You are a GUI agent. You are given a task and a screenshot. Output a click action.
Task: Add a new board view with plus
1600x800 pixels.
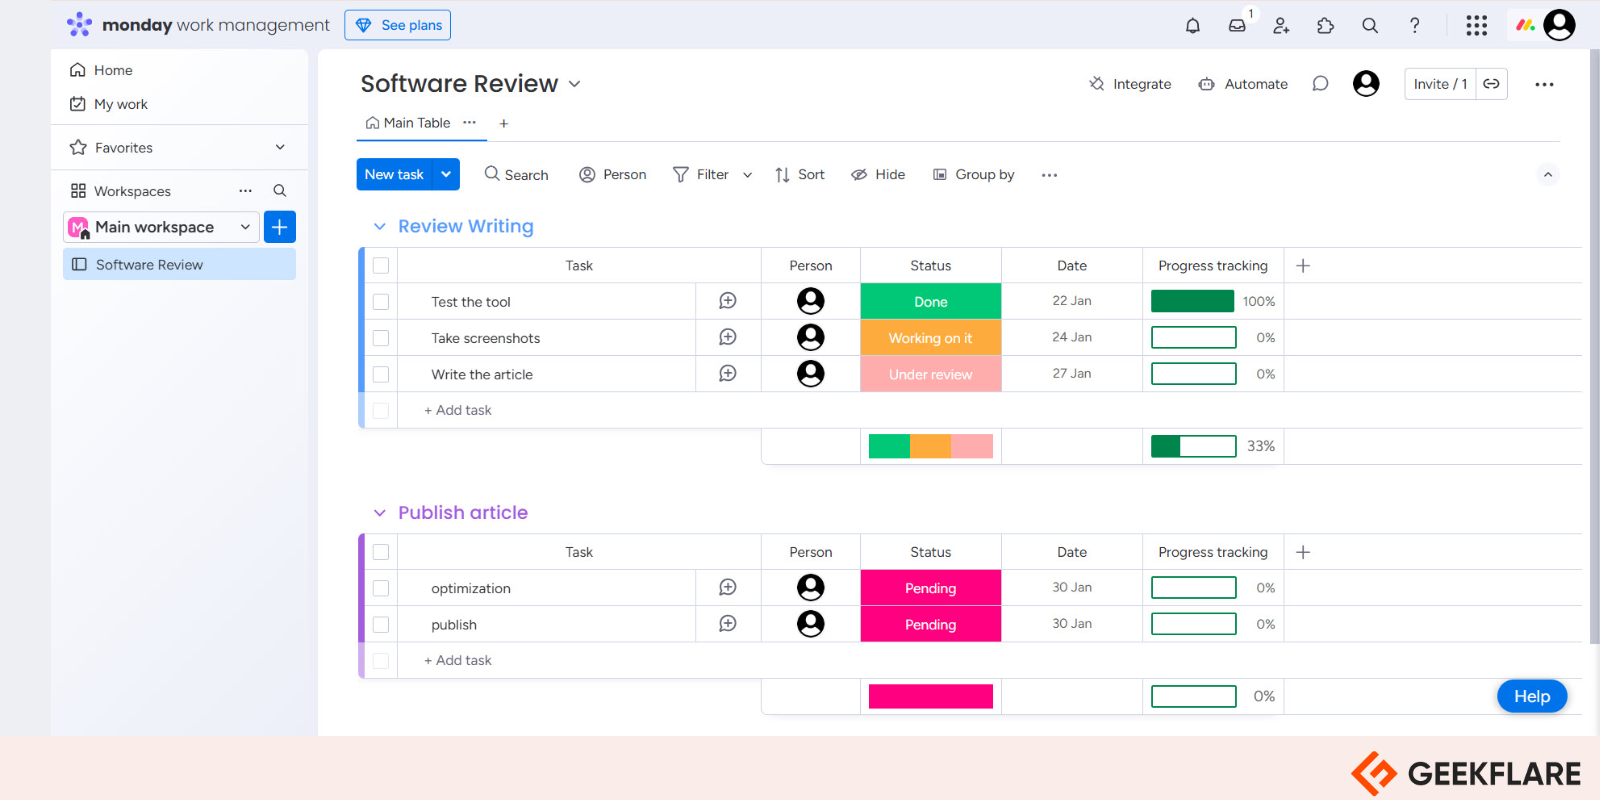504,123
